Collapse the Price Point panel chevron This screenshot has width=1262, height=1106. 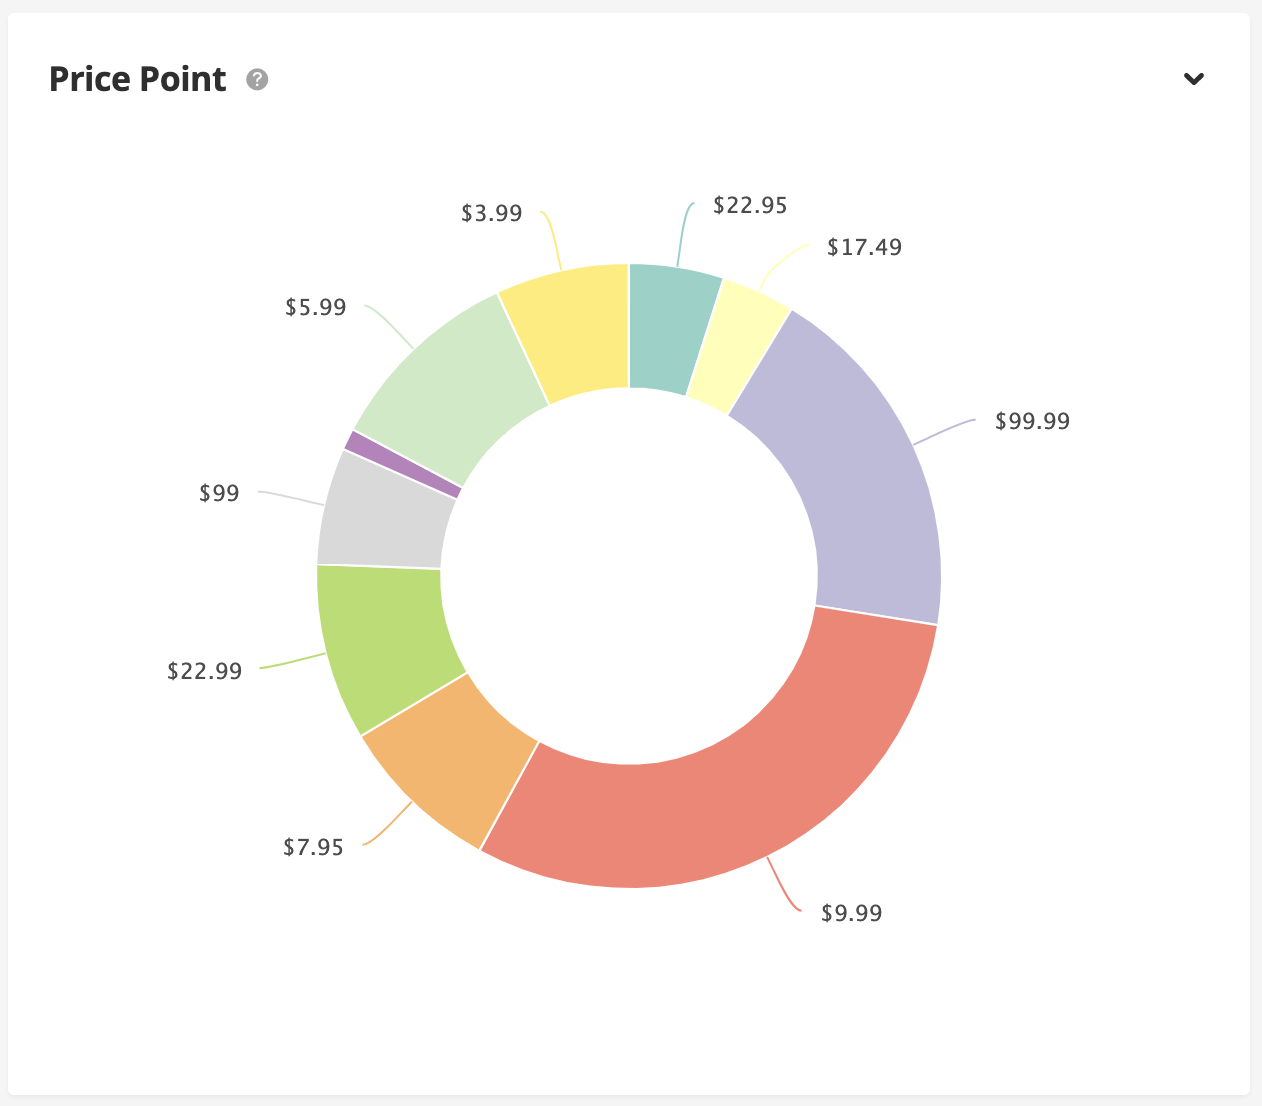coord(1193,79)
